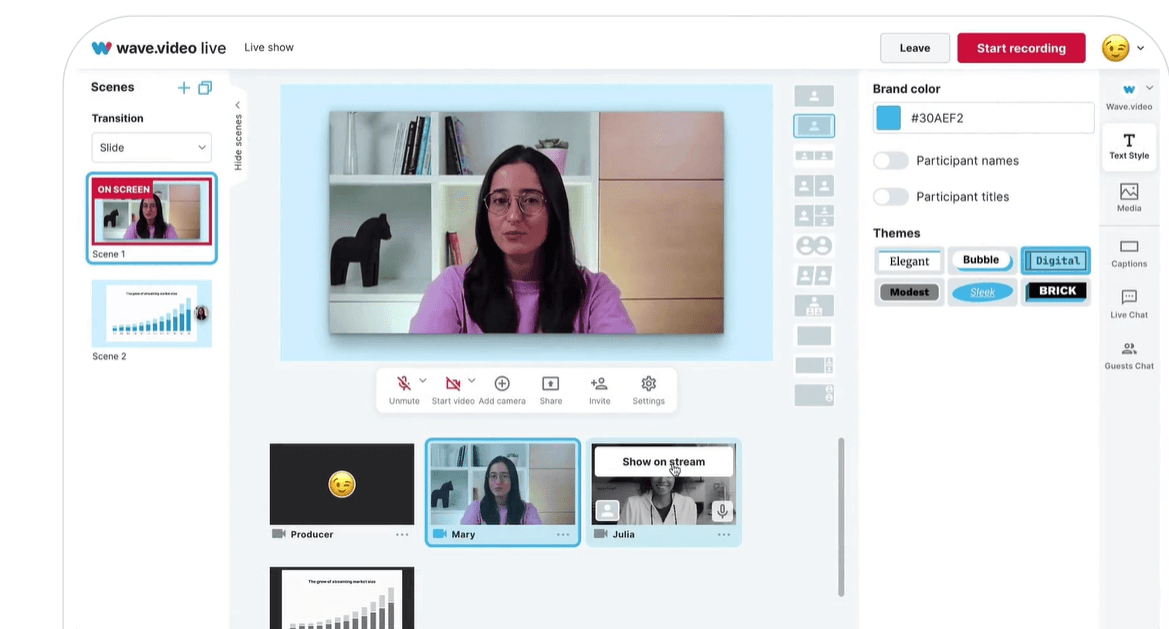Switch to the Text Style tab
Screen dimensions: 1169x629
click(x=1129, y=146)
